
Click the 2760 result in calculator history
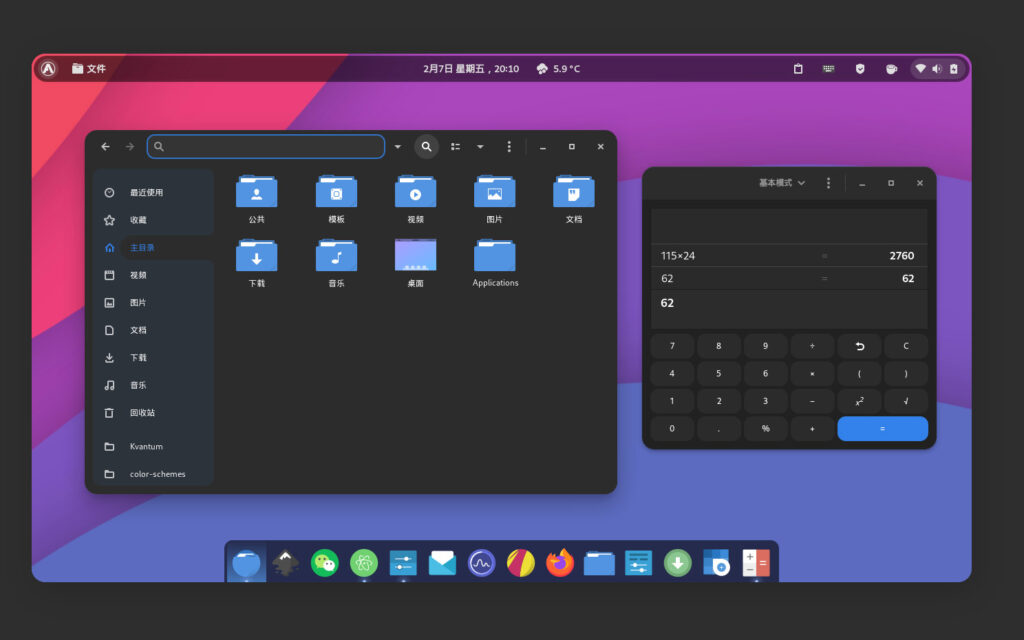pos(901,256)
